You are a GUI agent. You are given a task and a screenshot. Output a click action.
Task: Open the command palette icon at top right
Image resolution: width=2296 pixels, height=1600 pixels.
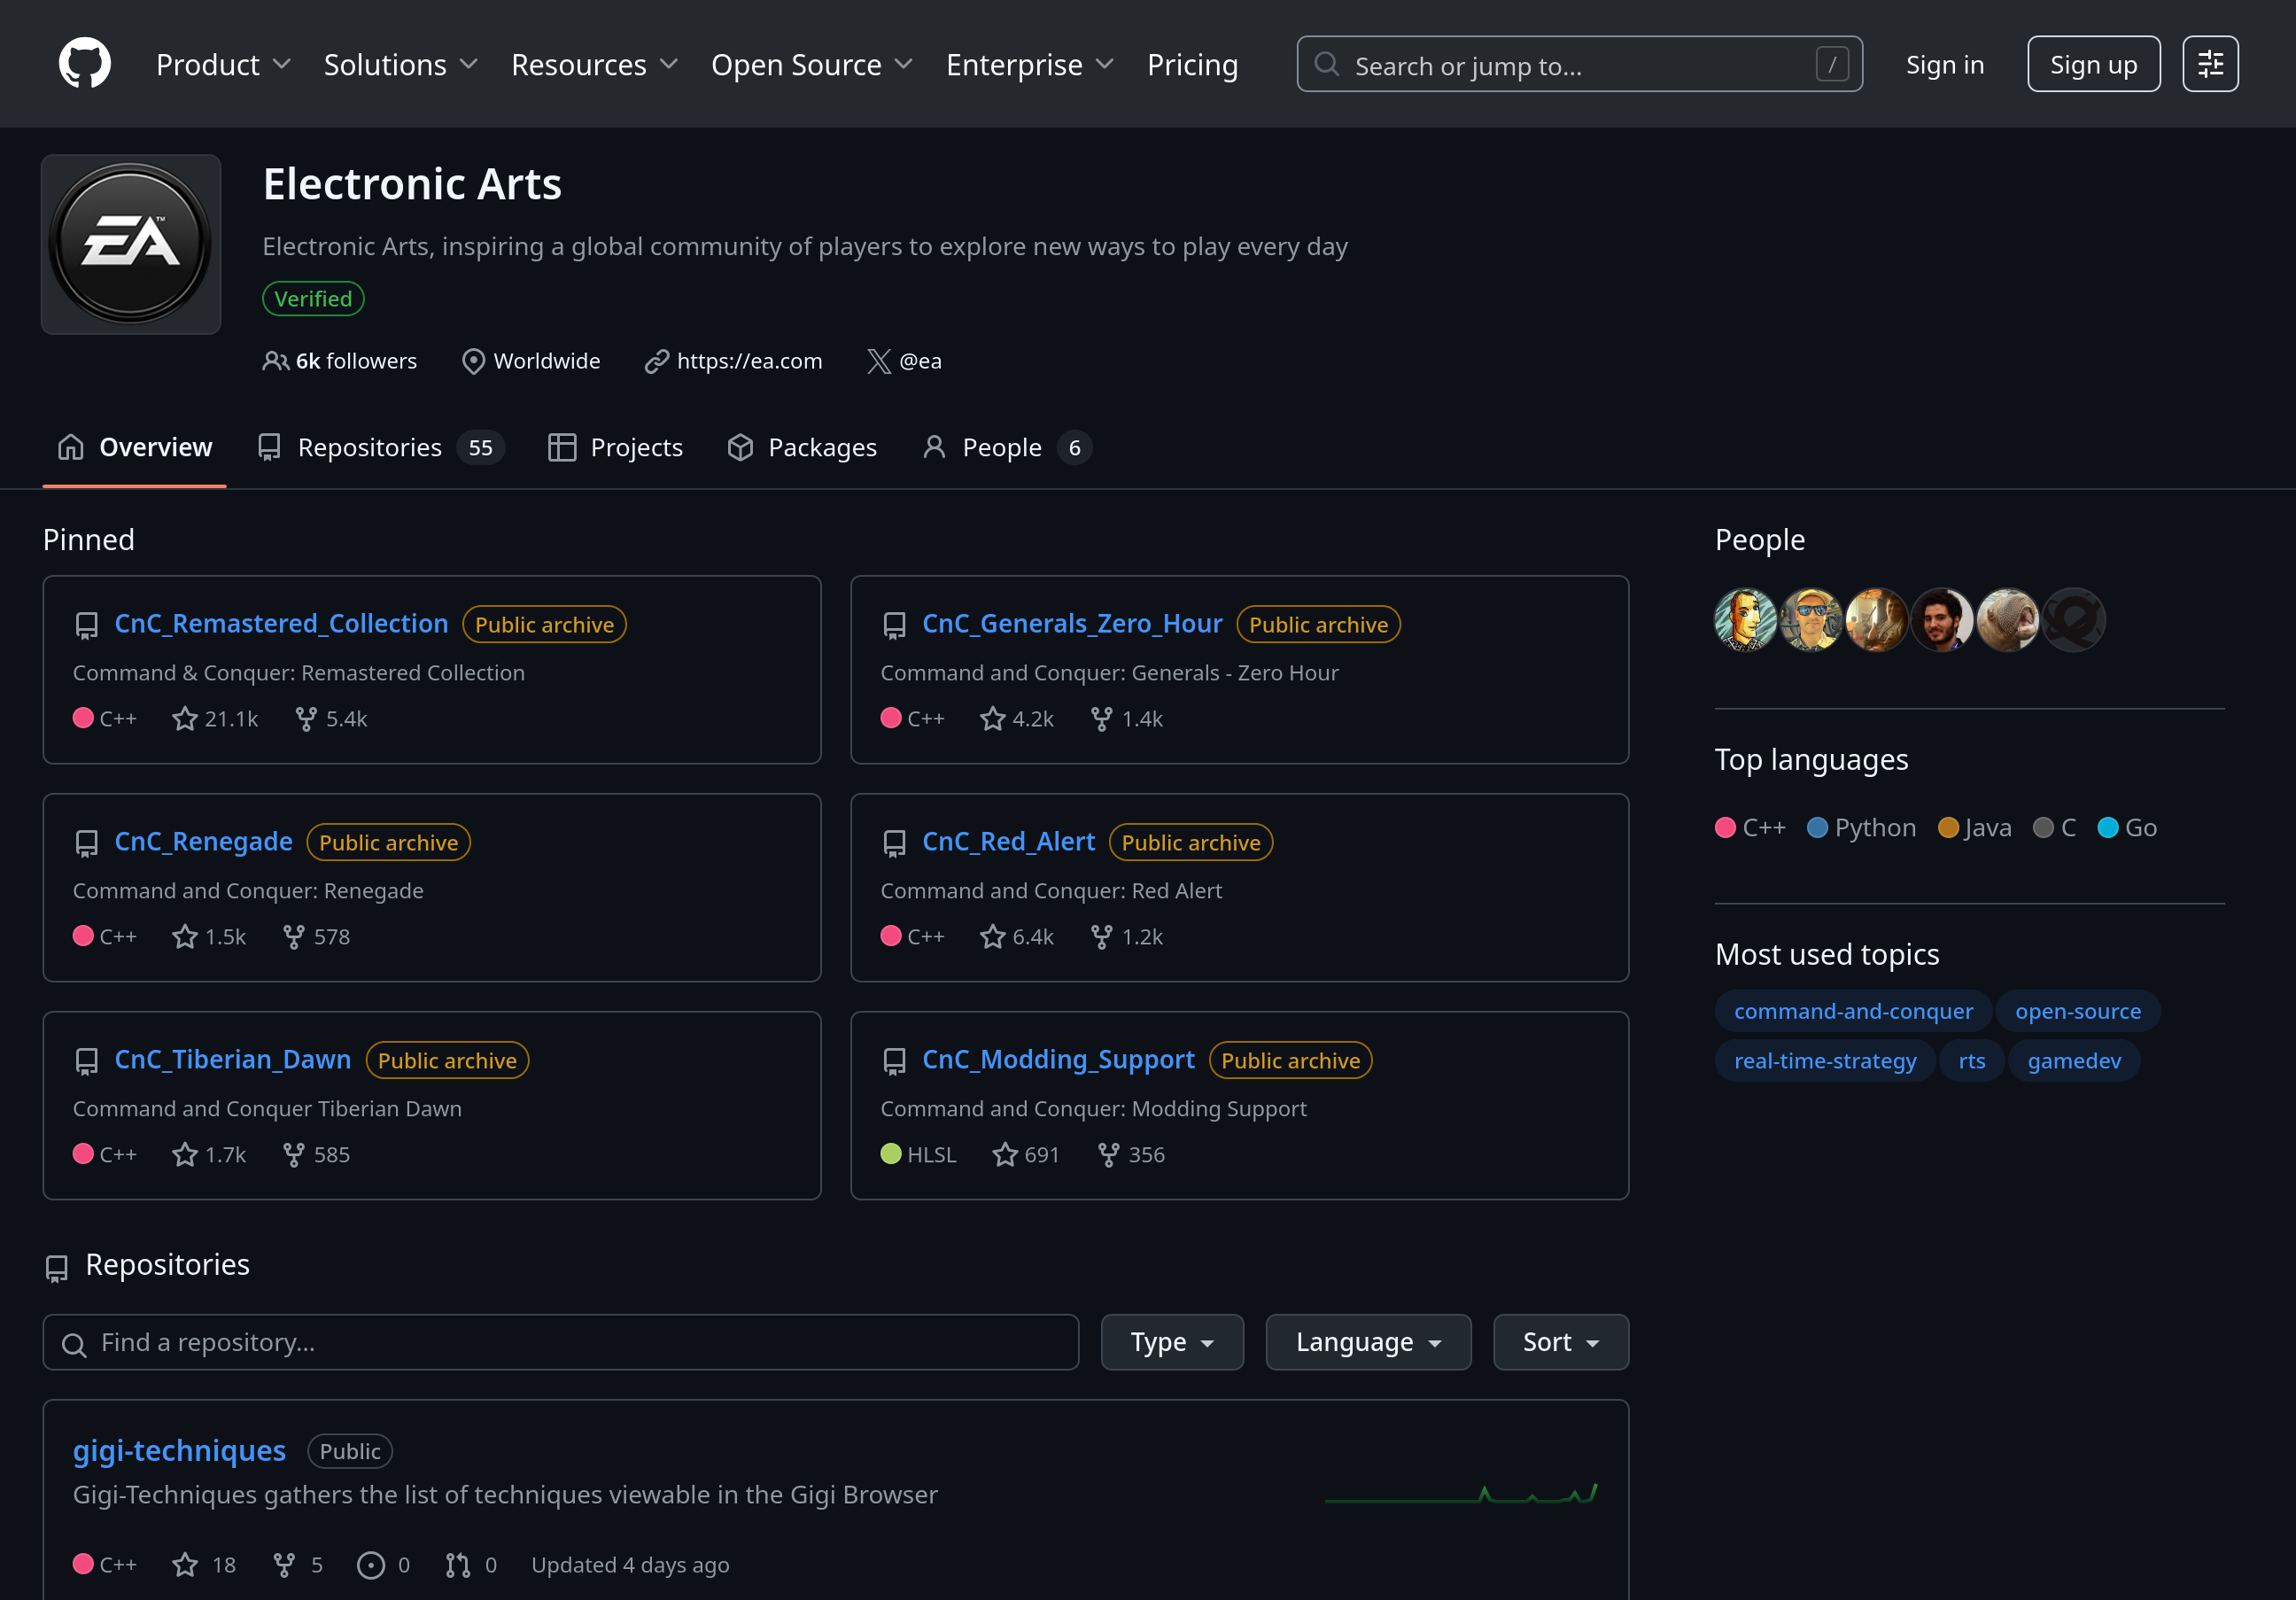[2209, 63]
